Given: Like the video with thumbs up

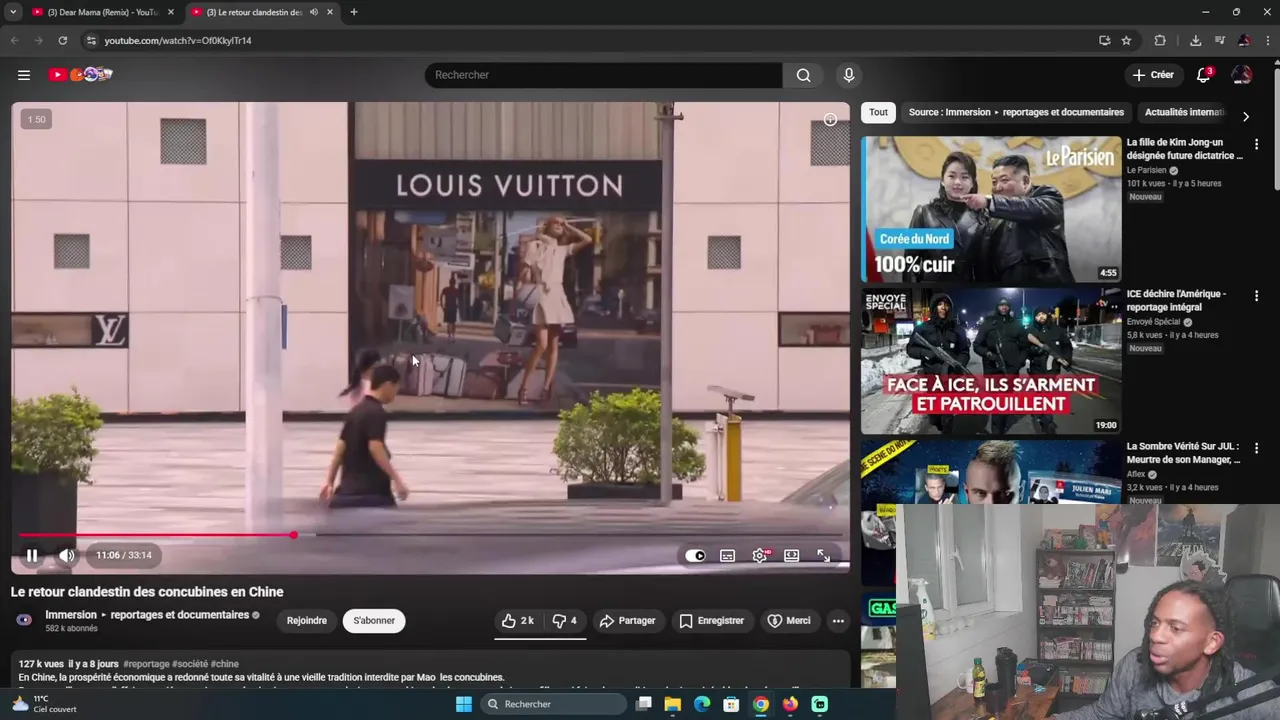Looking at the screenshot, I should 519,621.
